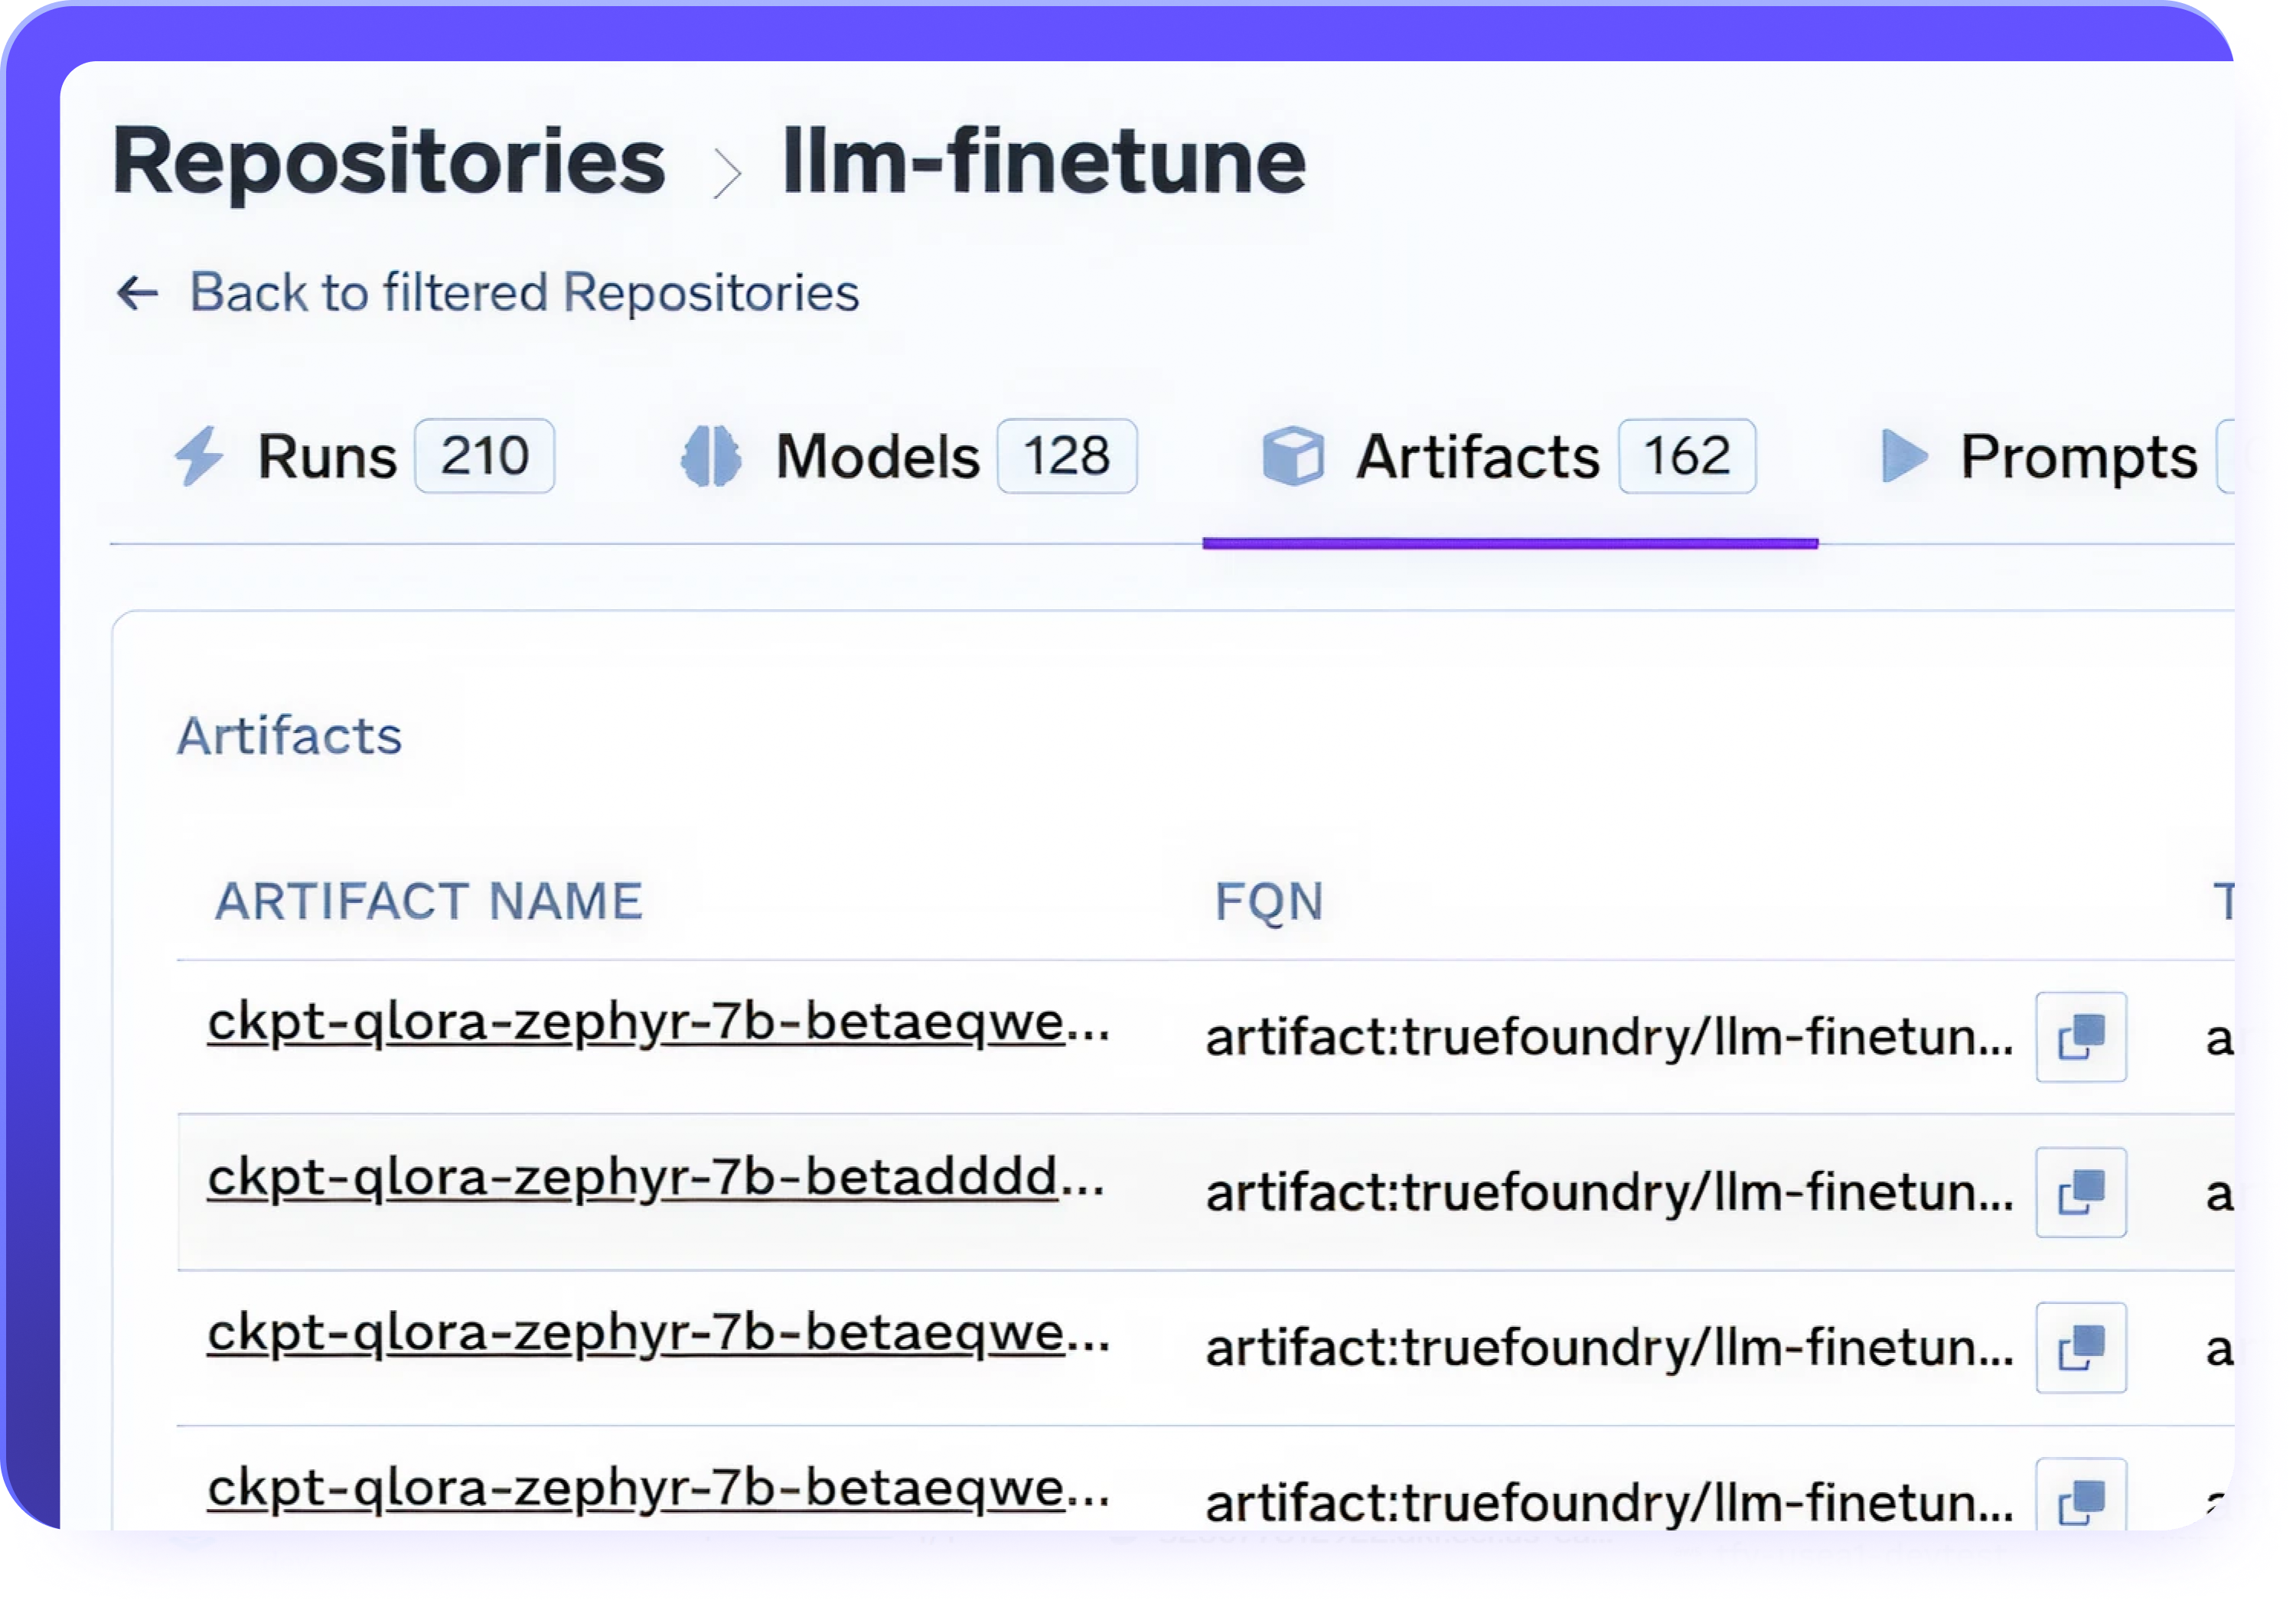Viewport: 2296px width, 1607px height.
Task: Open Repositories breadcrumb link
Action: click(x=388, y=162)
